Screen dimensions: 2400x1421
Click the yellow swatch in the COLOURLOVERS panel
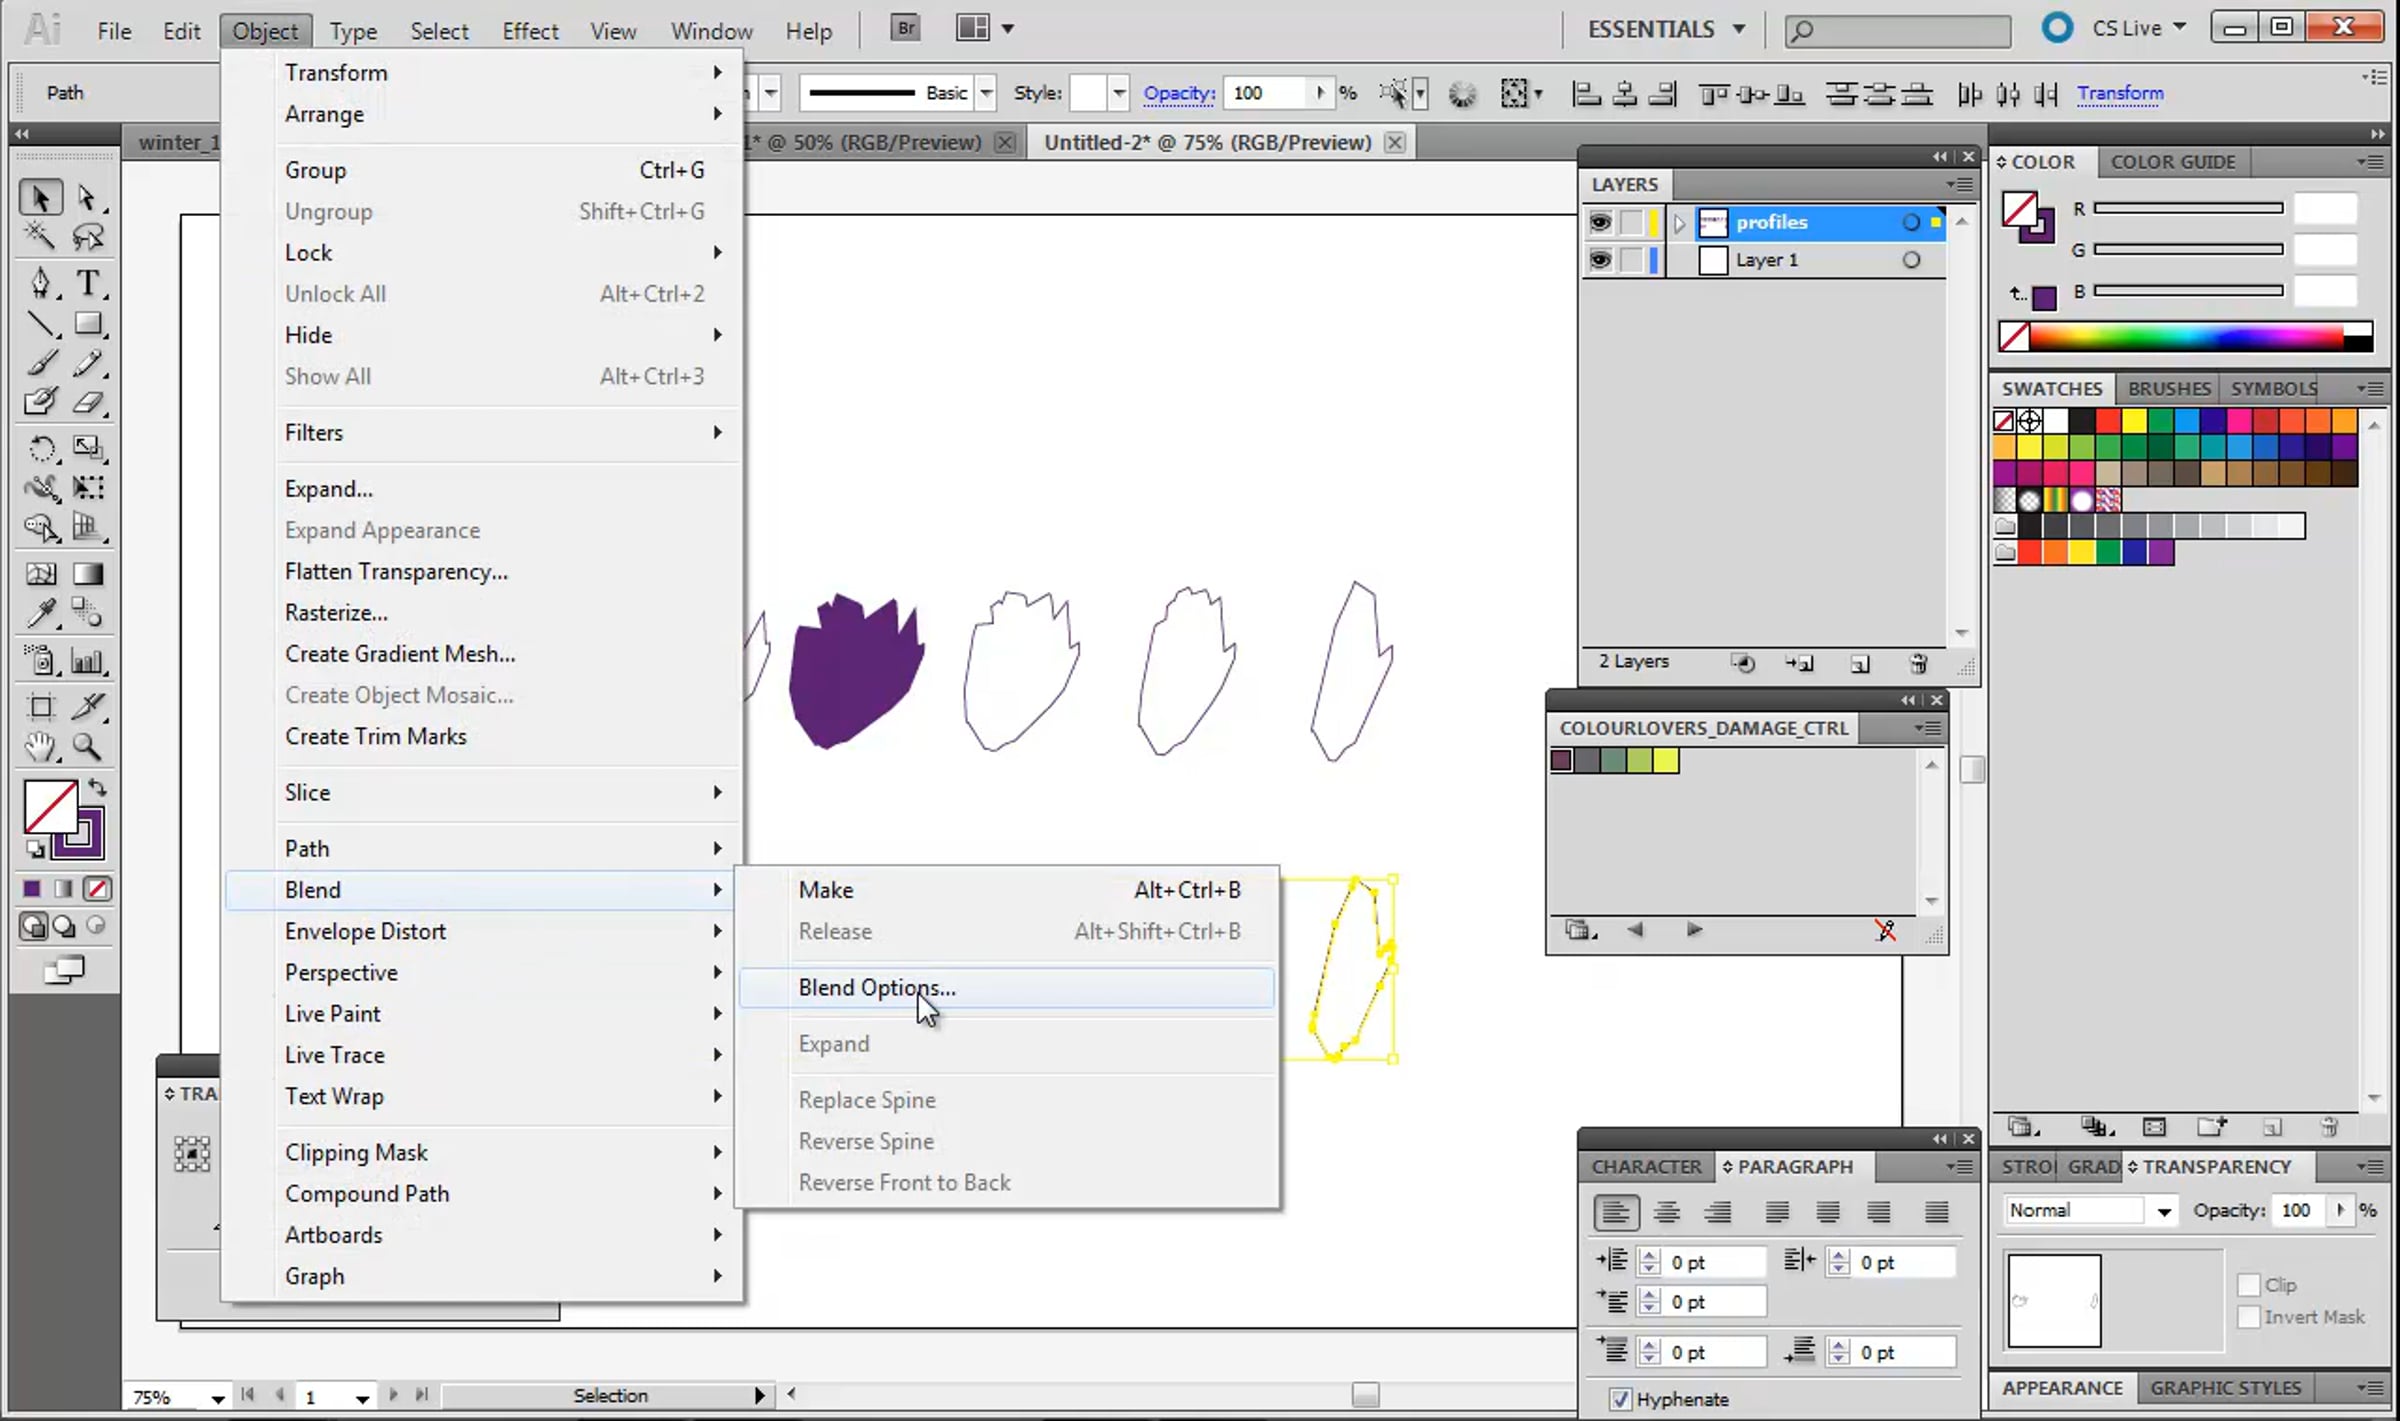[1666, 761]
